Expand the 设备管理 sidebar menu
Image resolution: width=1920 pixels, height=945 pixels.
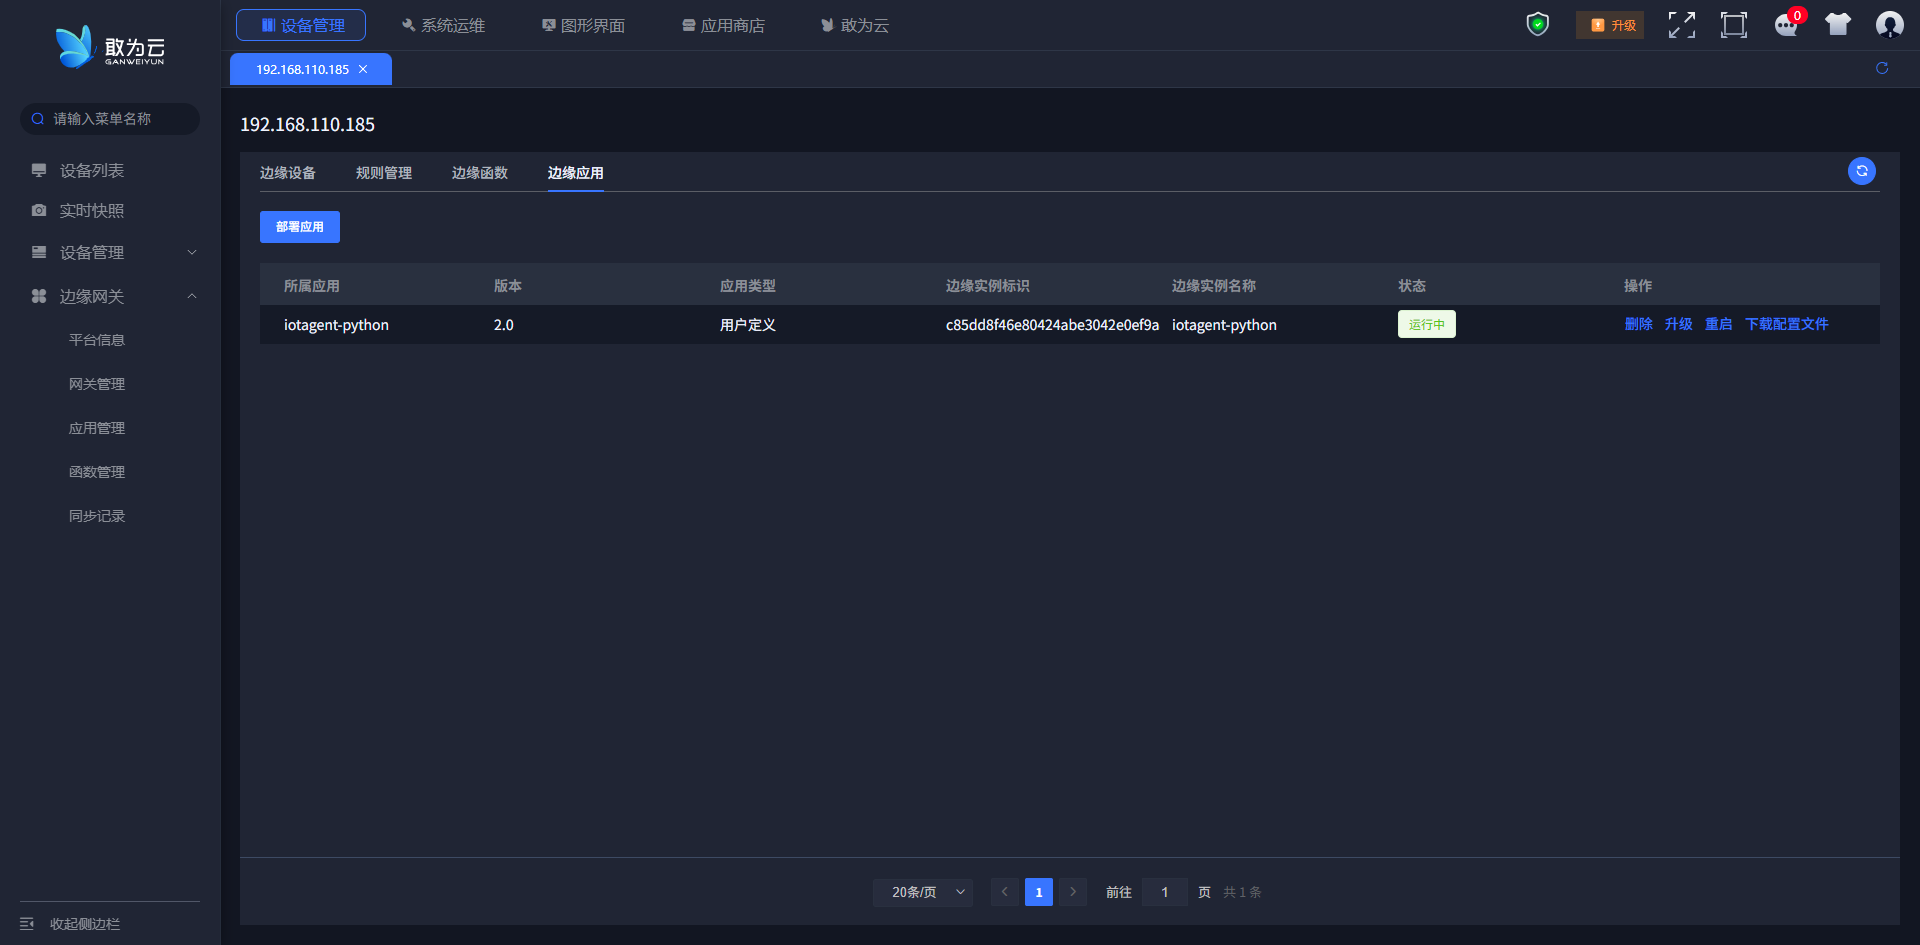[110, 253]
